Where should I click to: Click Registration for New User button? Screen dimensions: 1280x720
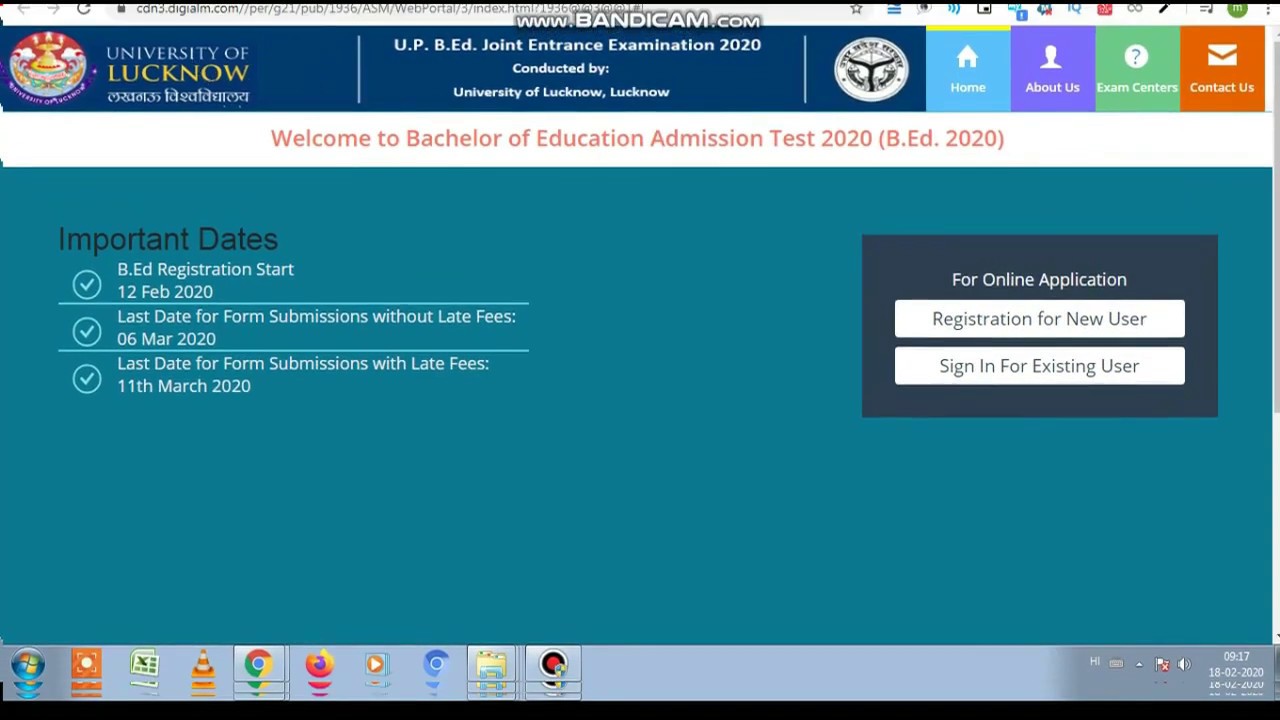[1039, 319]
